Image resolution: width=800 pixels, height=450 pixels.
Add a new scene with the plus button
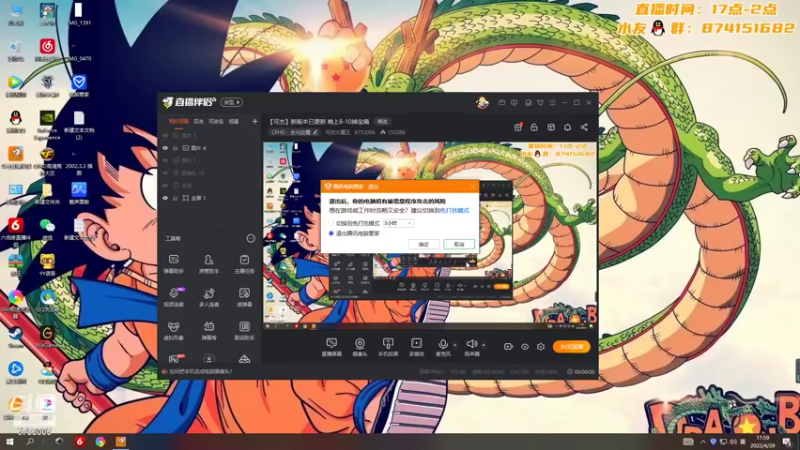click(x=255, y=121)
